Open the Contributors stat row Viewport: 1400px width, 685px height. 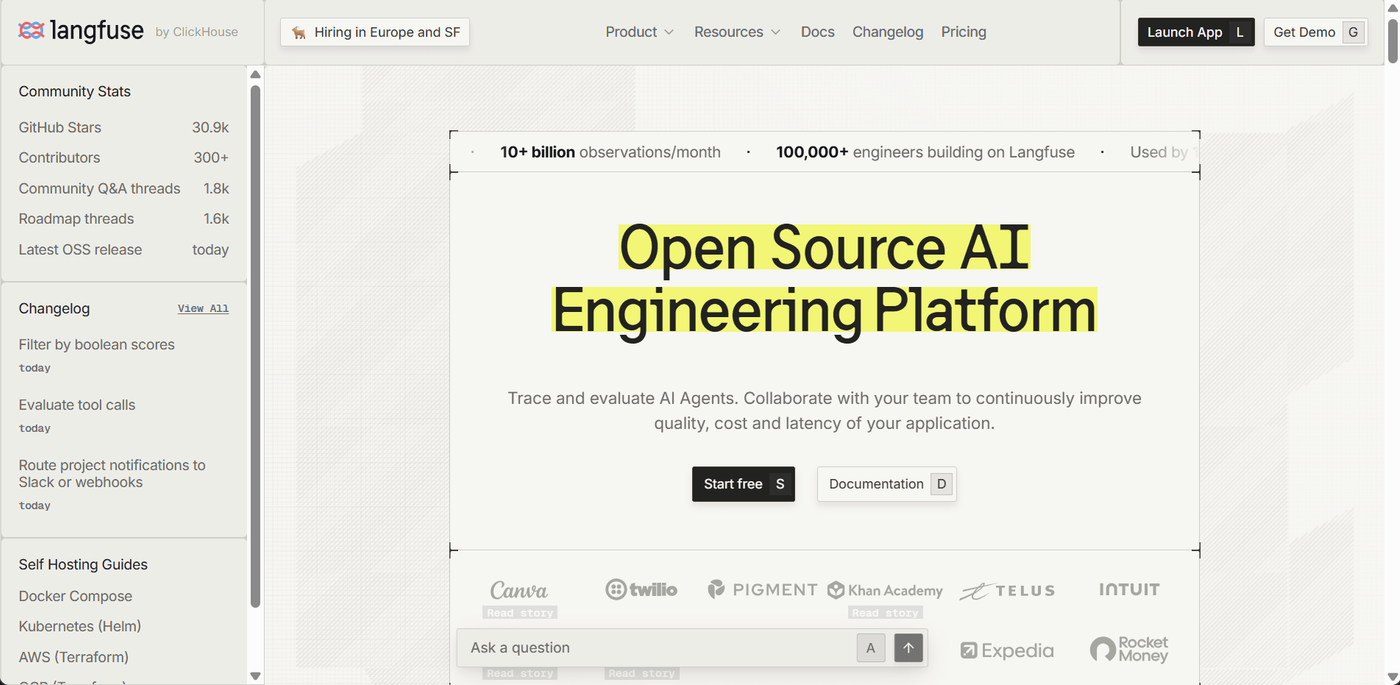124,158
